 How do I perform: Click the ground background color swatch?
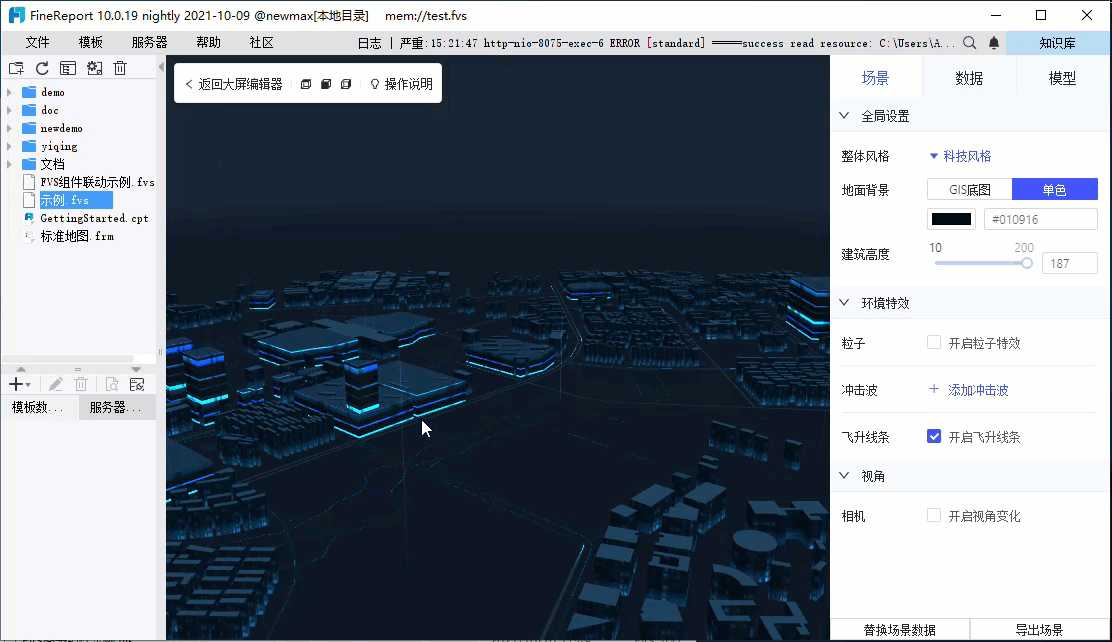[951, 219]
